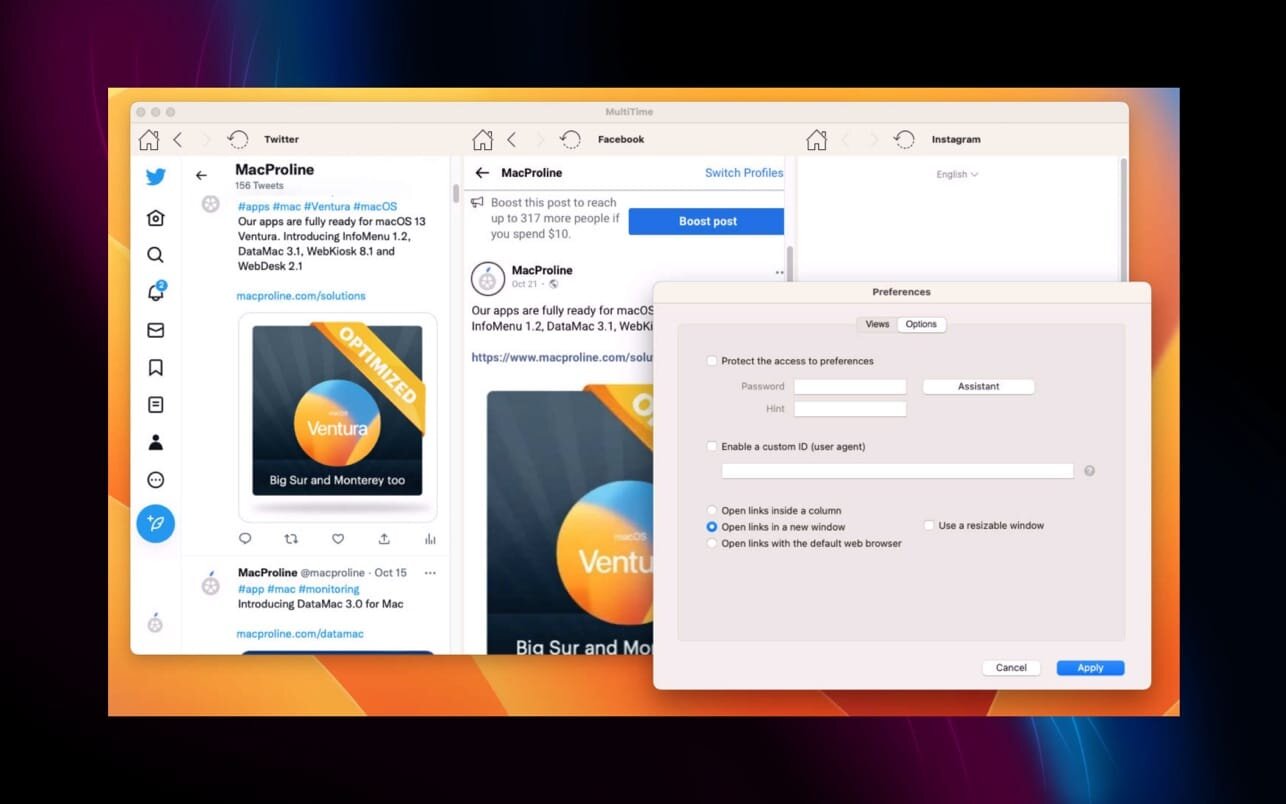Viewport: 1286px width, 804px height.
Task: View analytics of the Ventura tweet
Action: pyautogui.click(x=430, y=539)
